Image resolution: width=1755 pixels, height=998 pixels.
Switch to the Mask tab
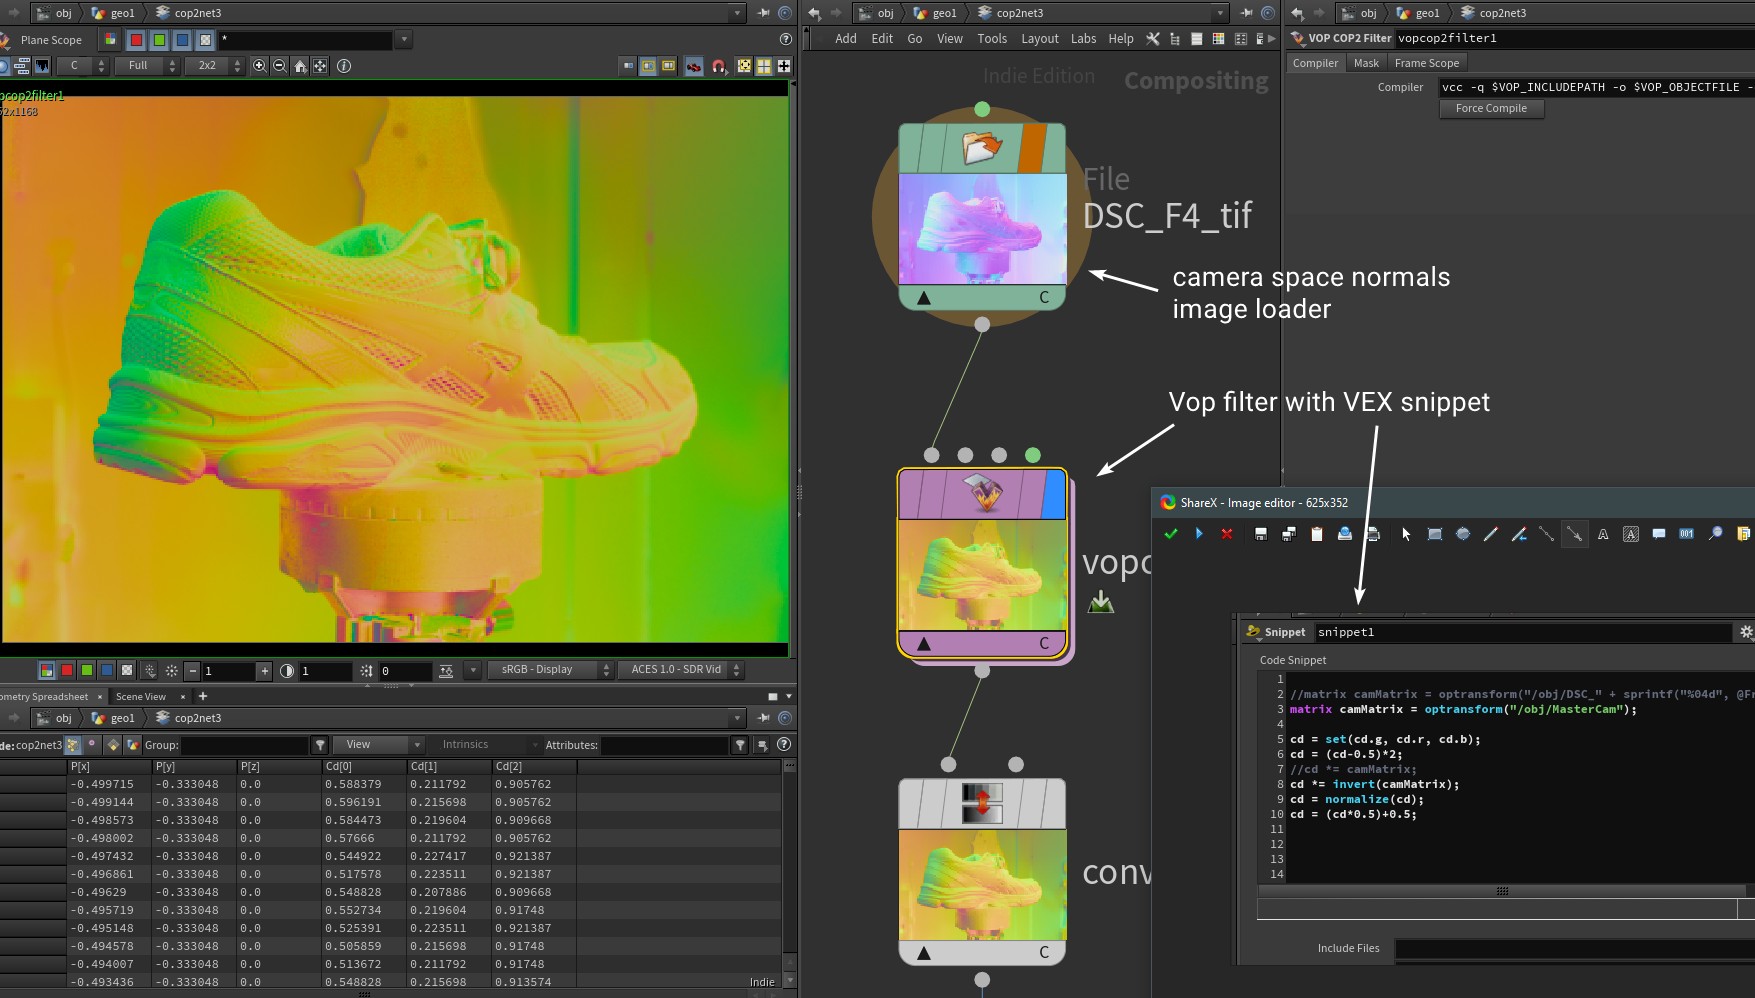click(x=1365, y=63)
